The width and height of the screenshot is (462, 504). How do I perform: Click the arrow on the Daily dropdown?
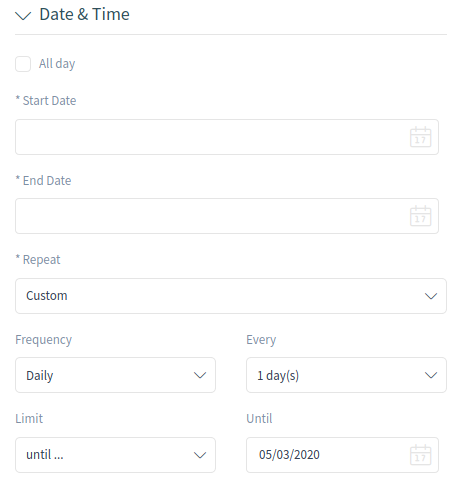click(200, 375)
